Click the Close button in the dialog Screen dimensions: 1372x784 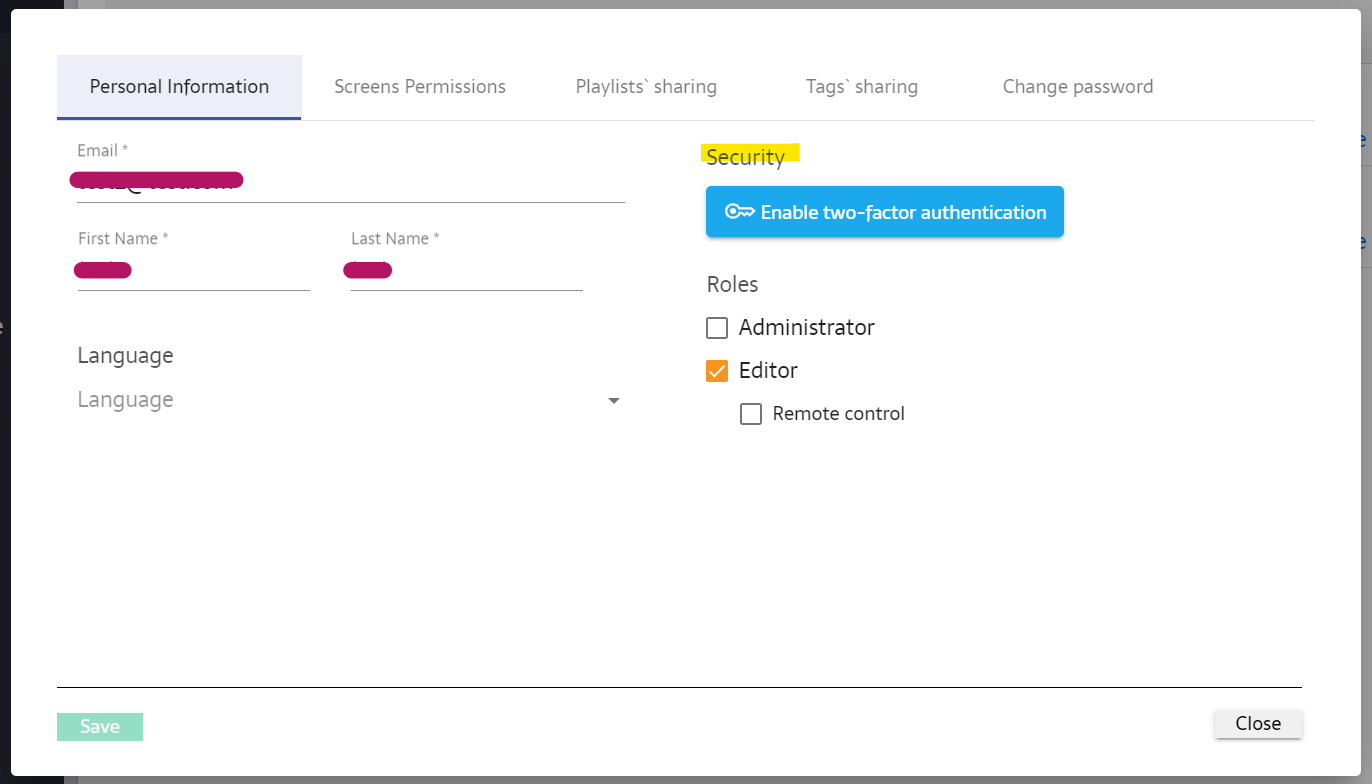click(1258, 724)
